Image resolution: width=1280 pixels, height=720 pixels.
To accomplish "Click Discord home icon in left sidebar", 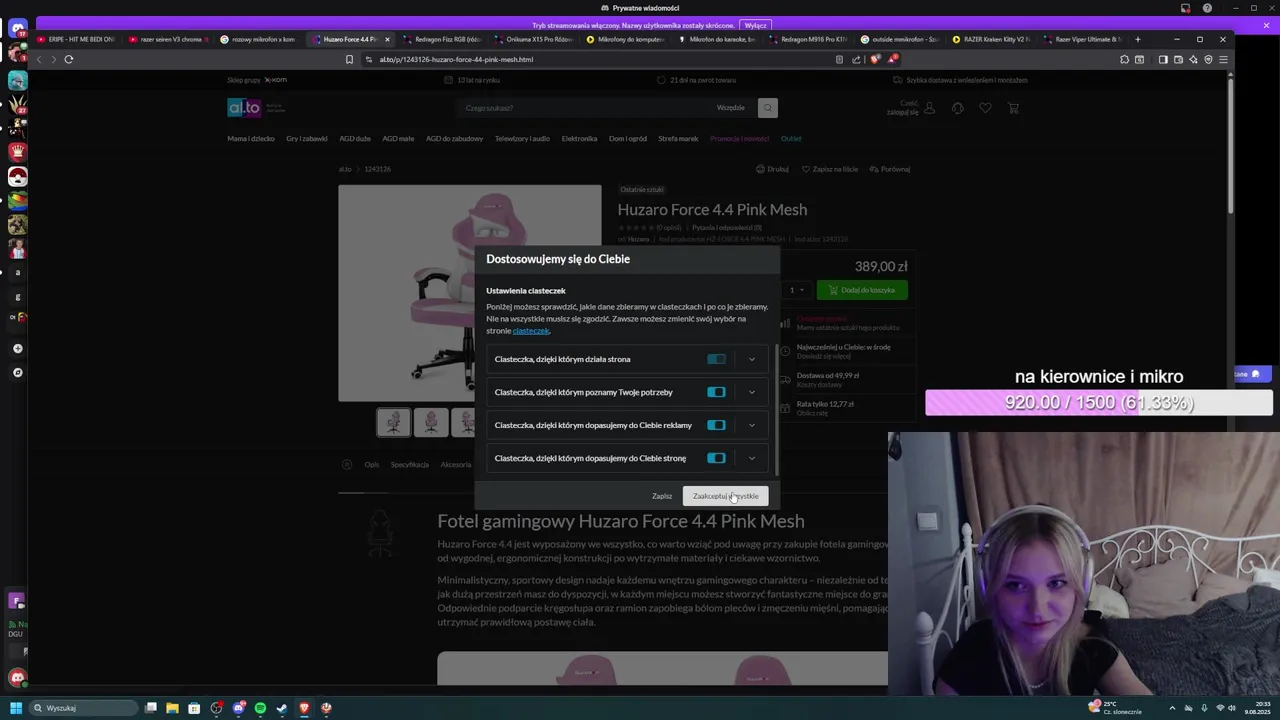I will click(17, 30).
